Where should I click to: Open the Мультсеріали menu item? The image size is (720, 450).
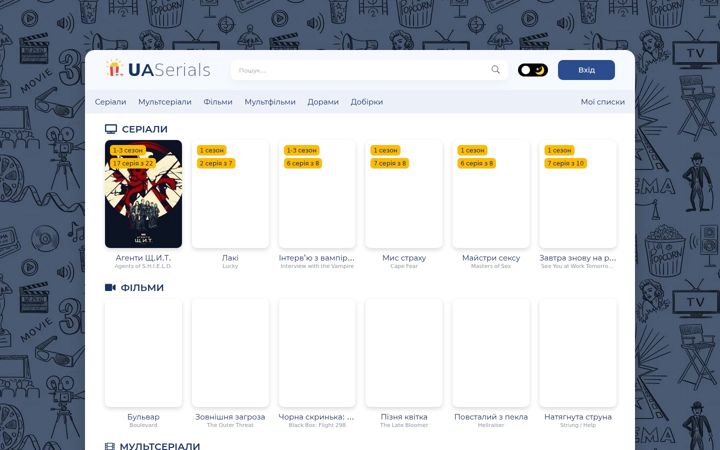[165, 102]
